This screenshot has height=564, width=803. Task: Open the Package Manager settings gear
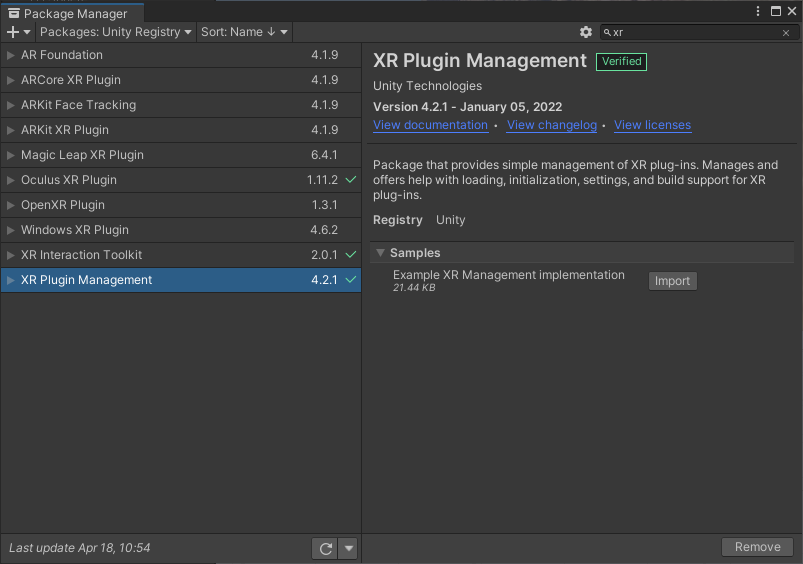coord(586,32)
